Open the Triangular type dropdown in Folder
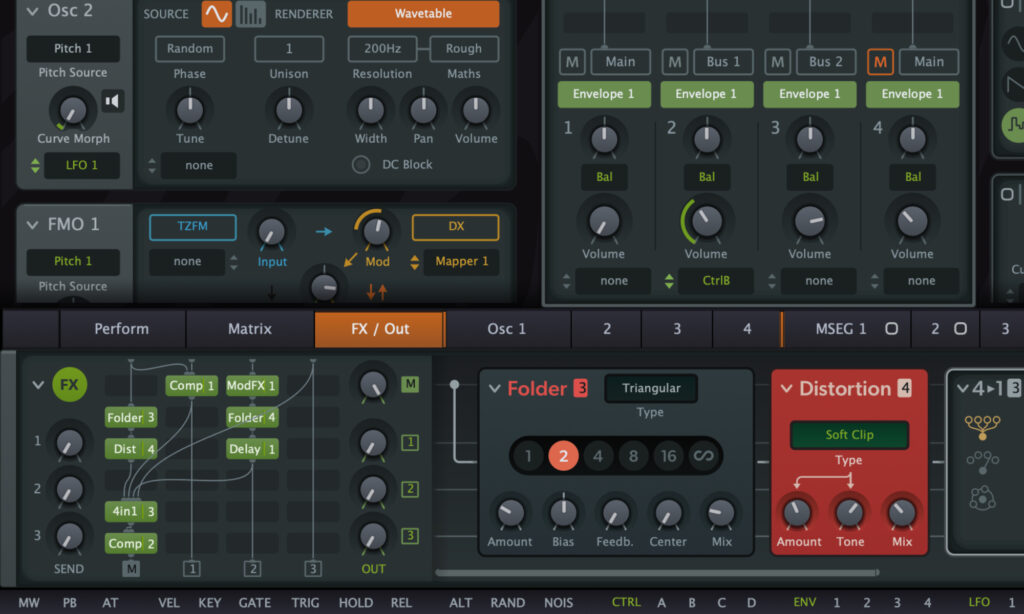This screenshot has height=614, width=1024. [x=650, y=388]
